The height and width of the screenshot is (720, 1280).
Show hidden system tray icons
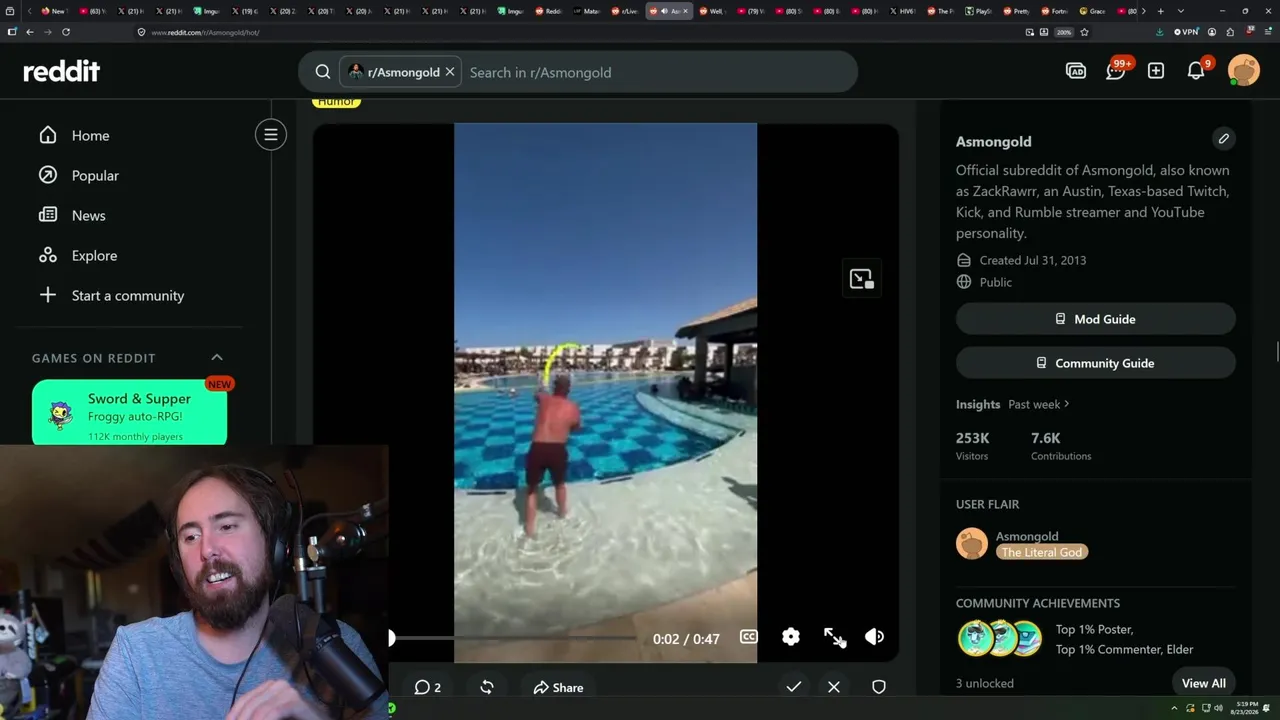click(x=1176, y=708)
